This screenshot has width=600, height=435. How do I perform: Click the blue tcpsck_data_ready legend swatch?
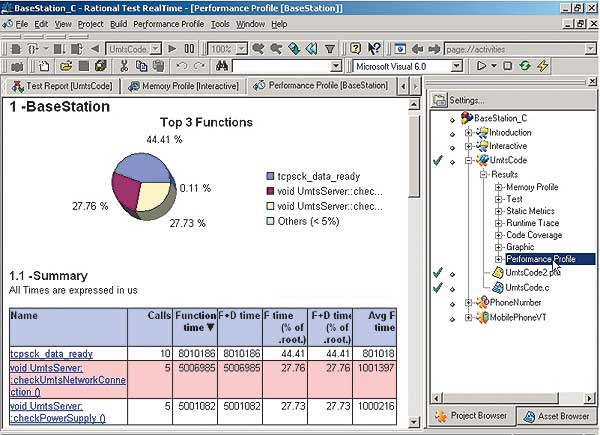(270, 176)
